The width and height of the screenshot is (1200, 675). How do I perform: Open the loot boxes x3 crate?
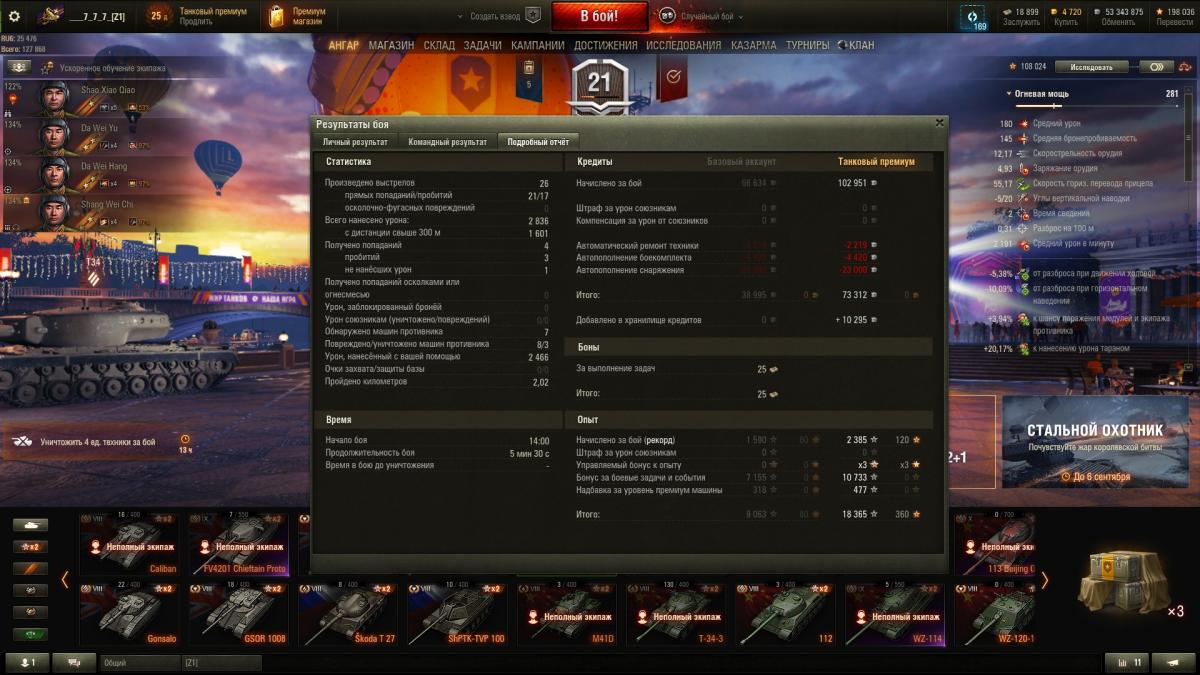[x=1130, y=582]
